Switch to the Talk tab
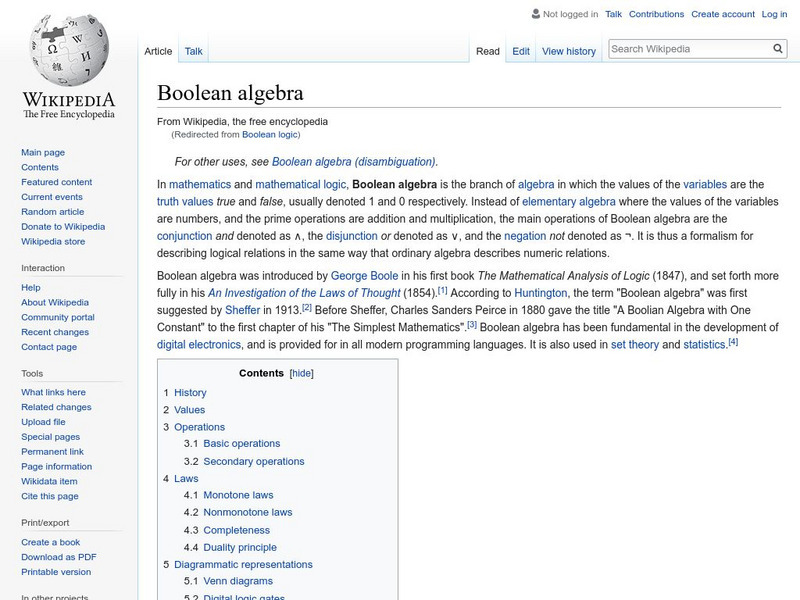800x600 pixels. [x=192, y=50]
